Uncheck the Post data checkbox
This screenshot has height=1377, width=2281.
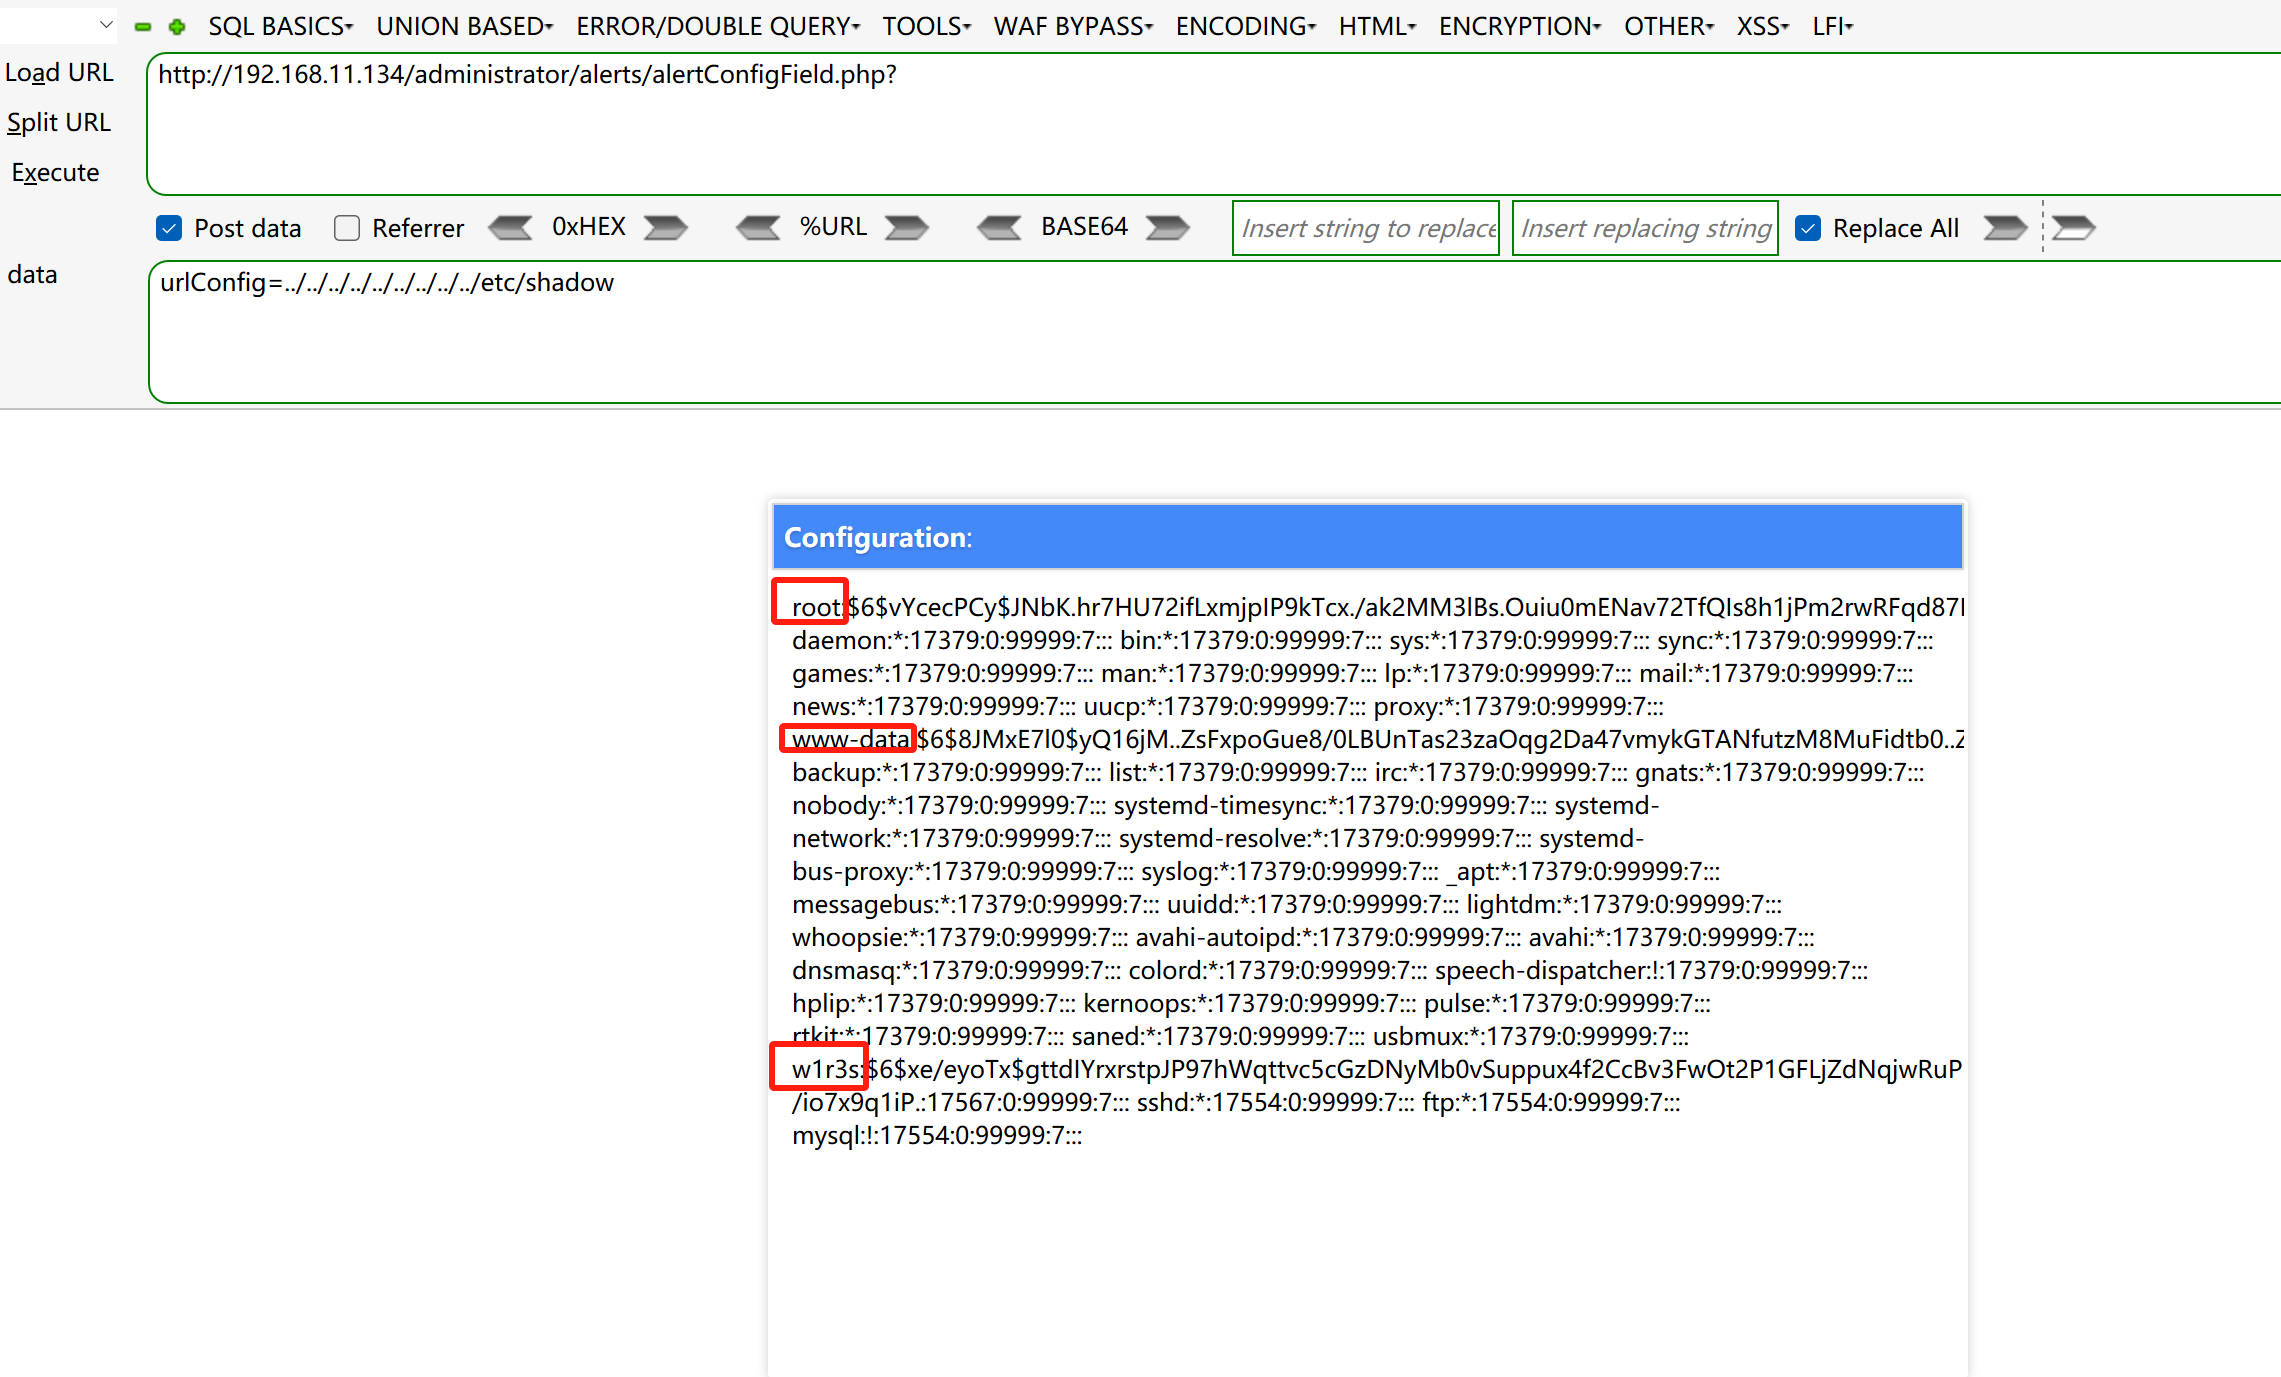point(169,228)
